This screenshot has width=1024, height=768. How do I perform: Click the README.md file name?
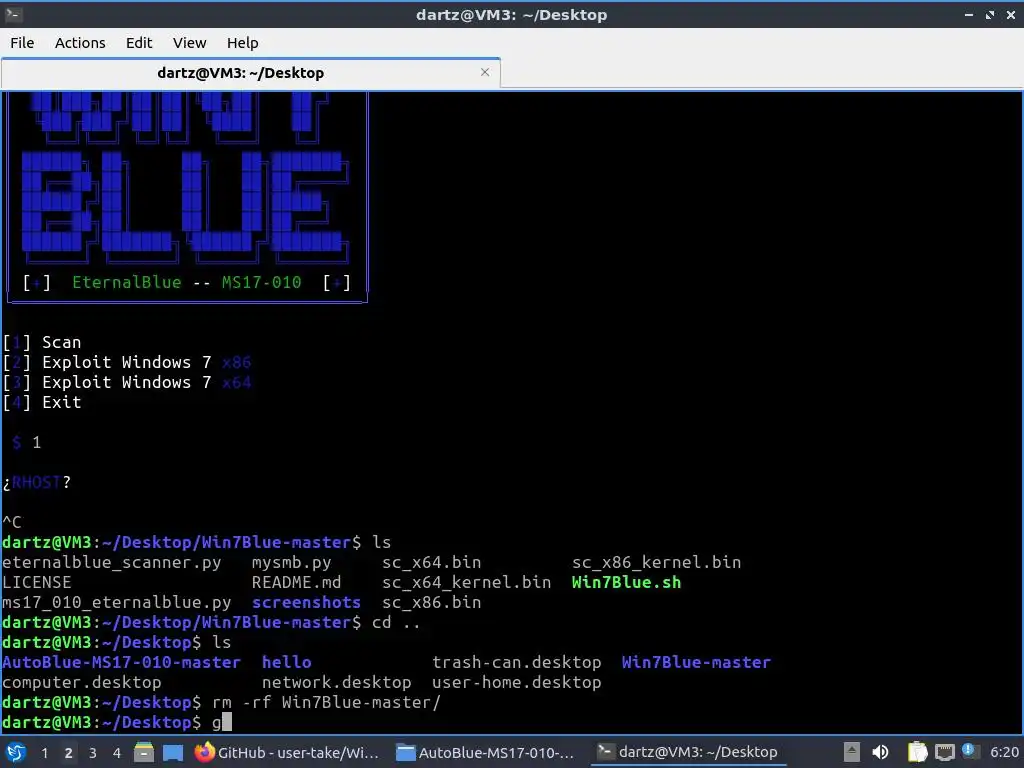[296, 583]
